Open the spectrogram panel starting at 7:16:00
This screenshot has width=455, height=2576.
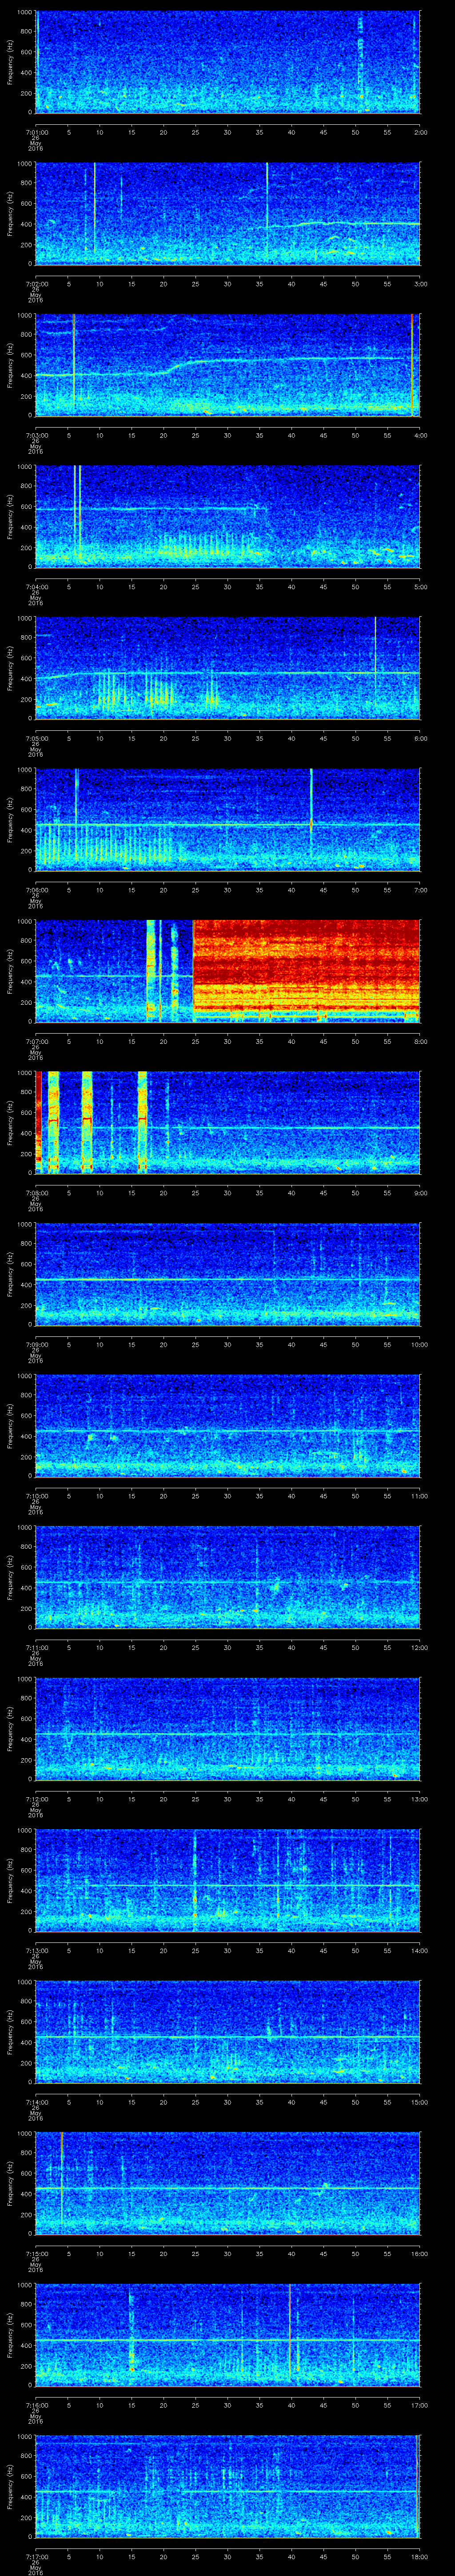coord(227,2335)
